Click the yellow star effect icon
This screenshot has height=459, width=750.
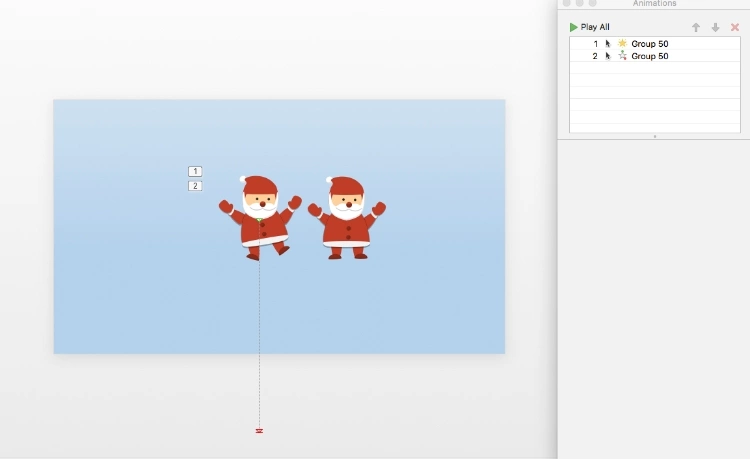622,44
